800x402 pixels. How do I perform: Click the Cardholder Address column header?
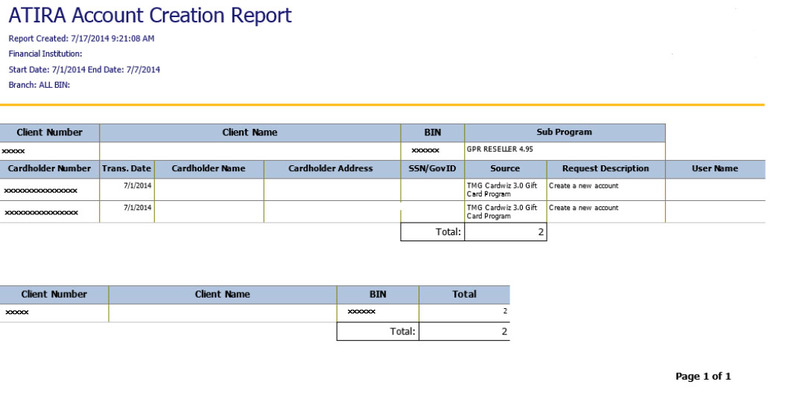tap(331, 169)
